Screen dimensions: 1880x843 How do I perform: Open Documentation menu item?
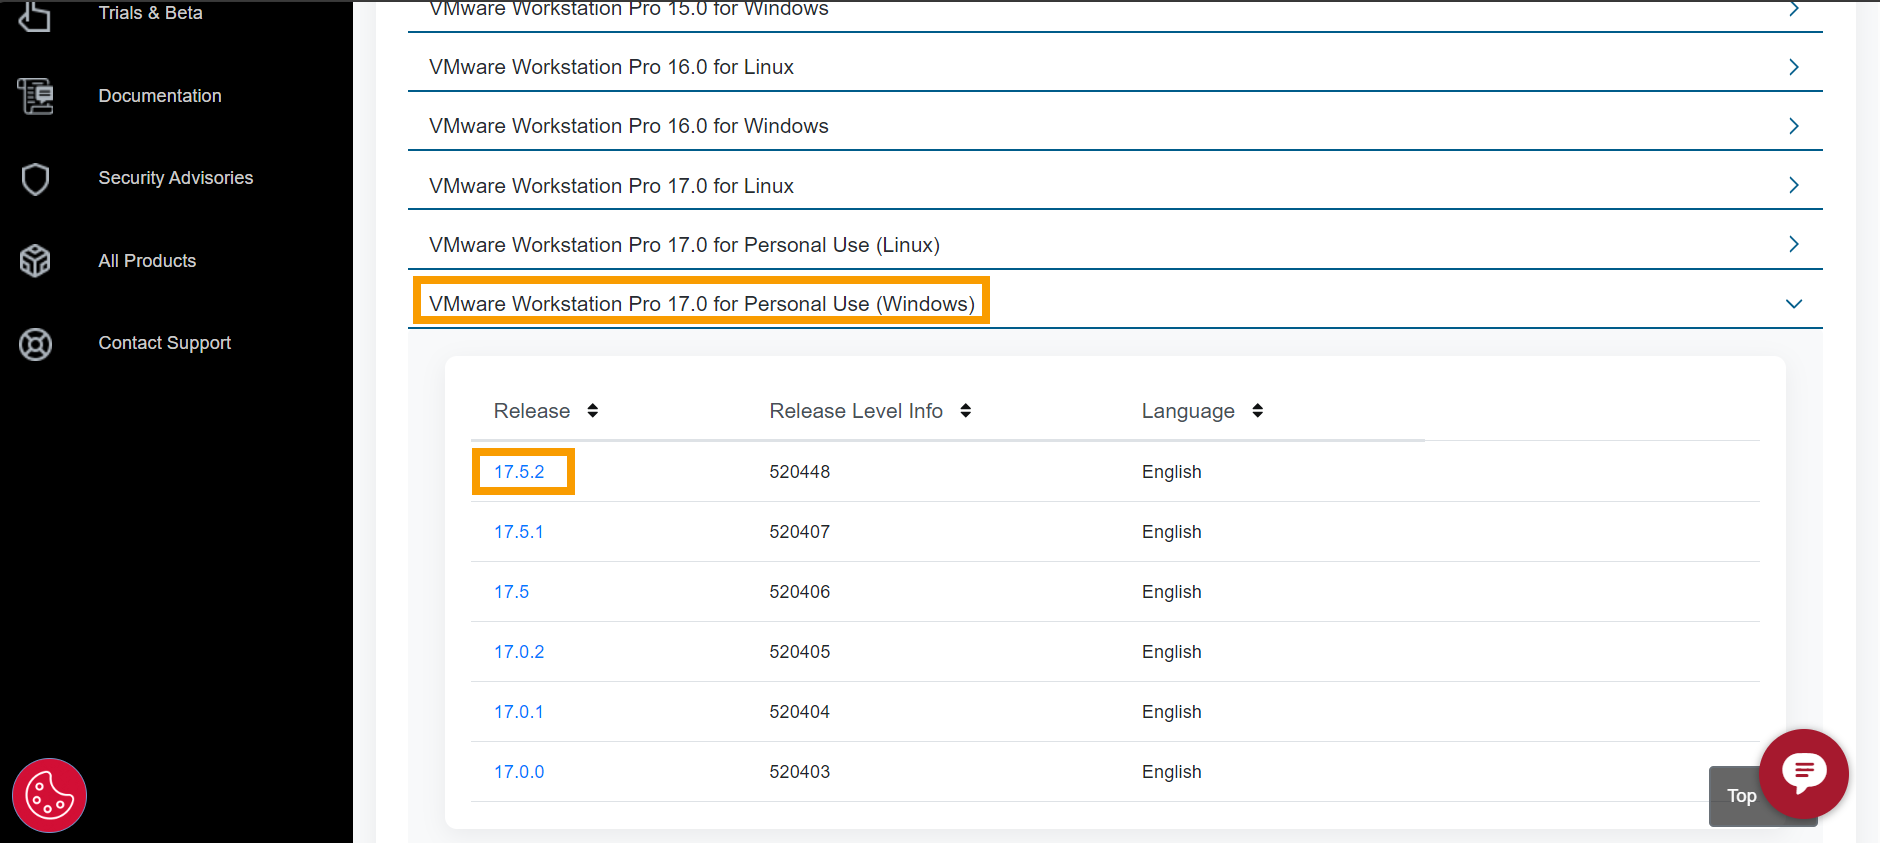[x=160, y=96]
